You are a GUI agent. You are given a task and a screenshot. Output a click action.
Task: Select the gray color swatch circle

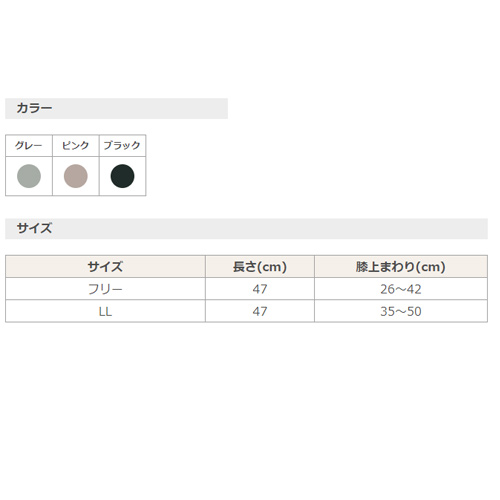tap(29, 176)
